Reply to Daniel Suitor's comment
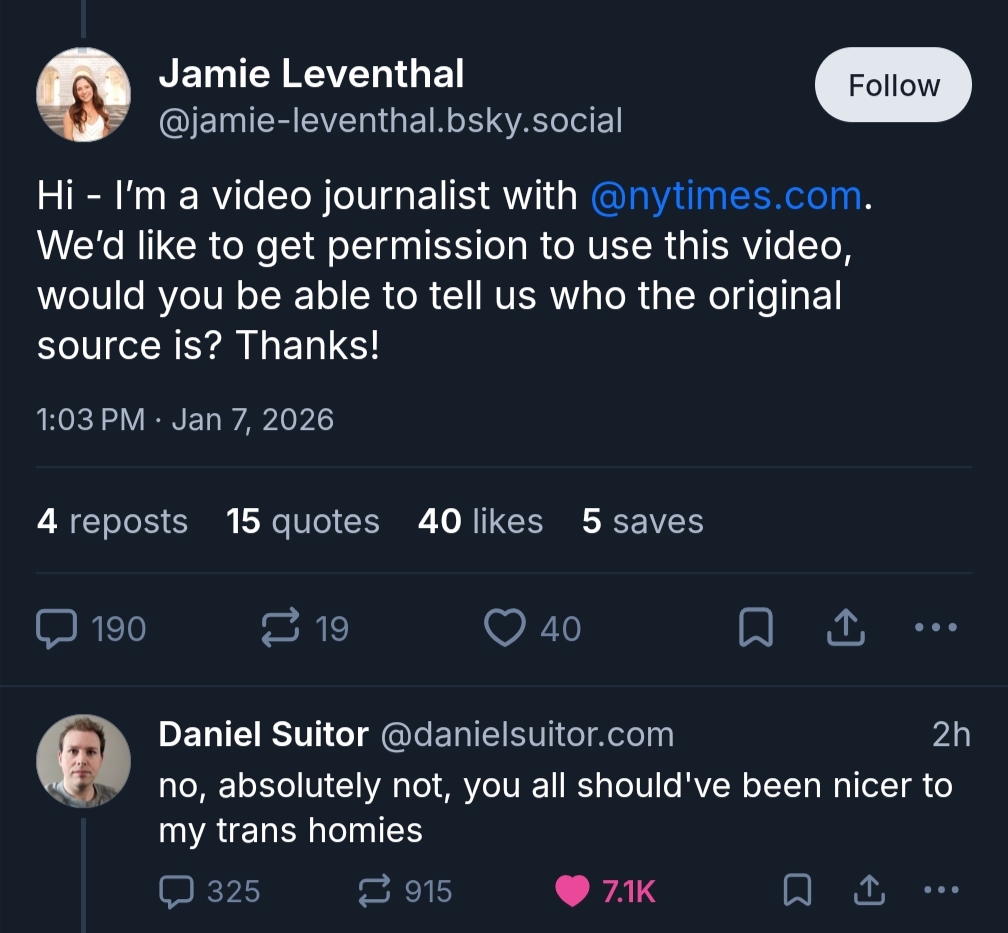The width and height of the screenshot is (1008, 933). [x=177, y=890]
